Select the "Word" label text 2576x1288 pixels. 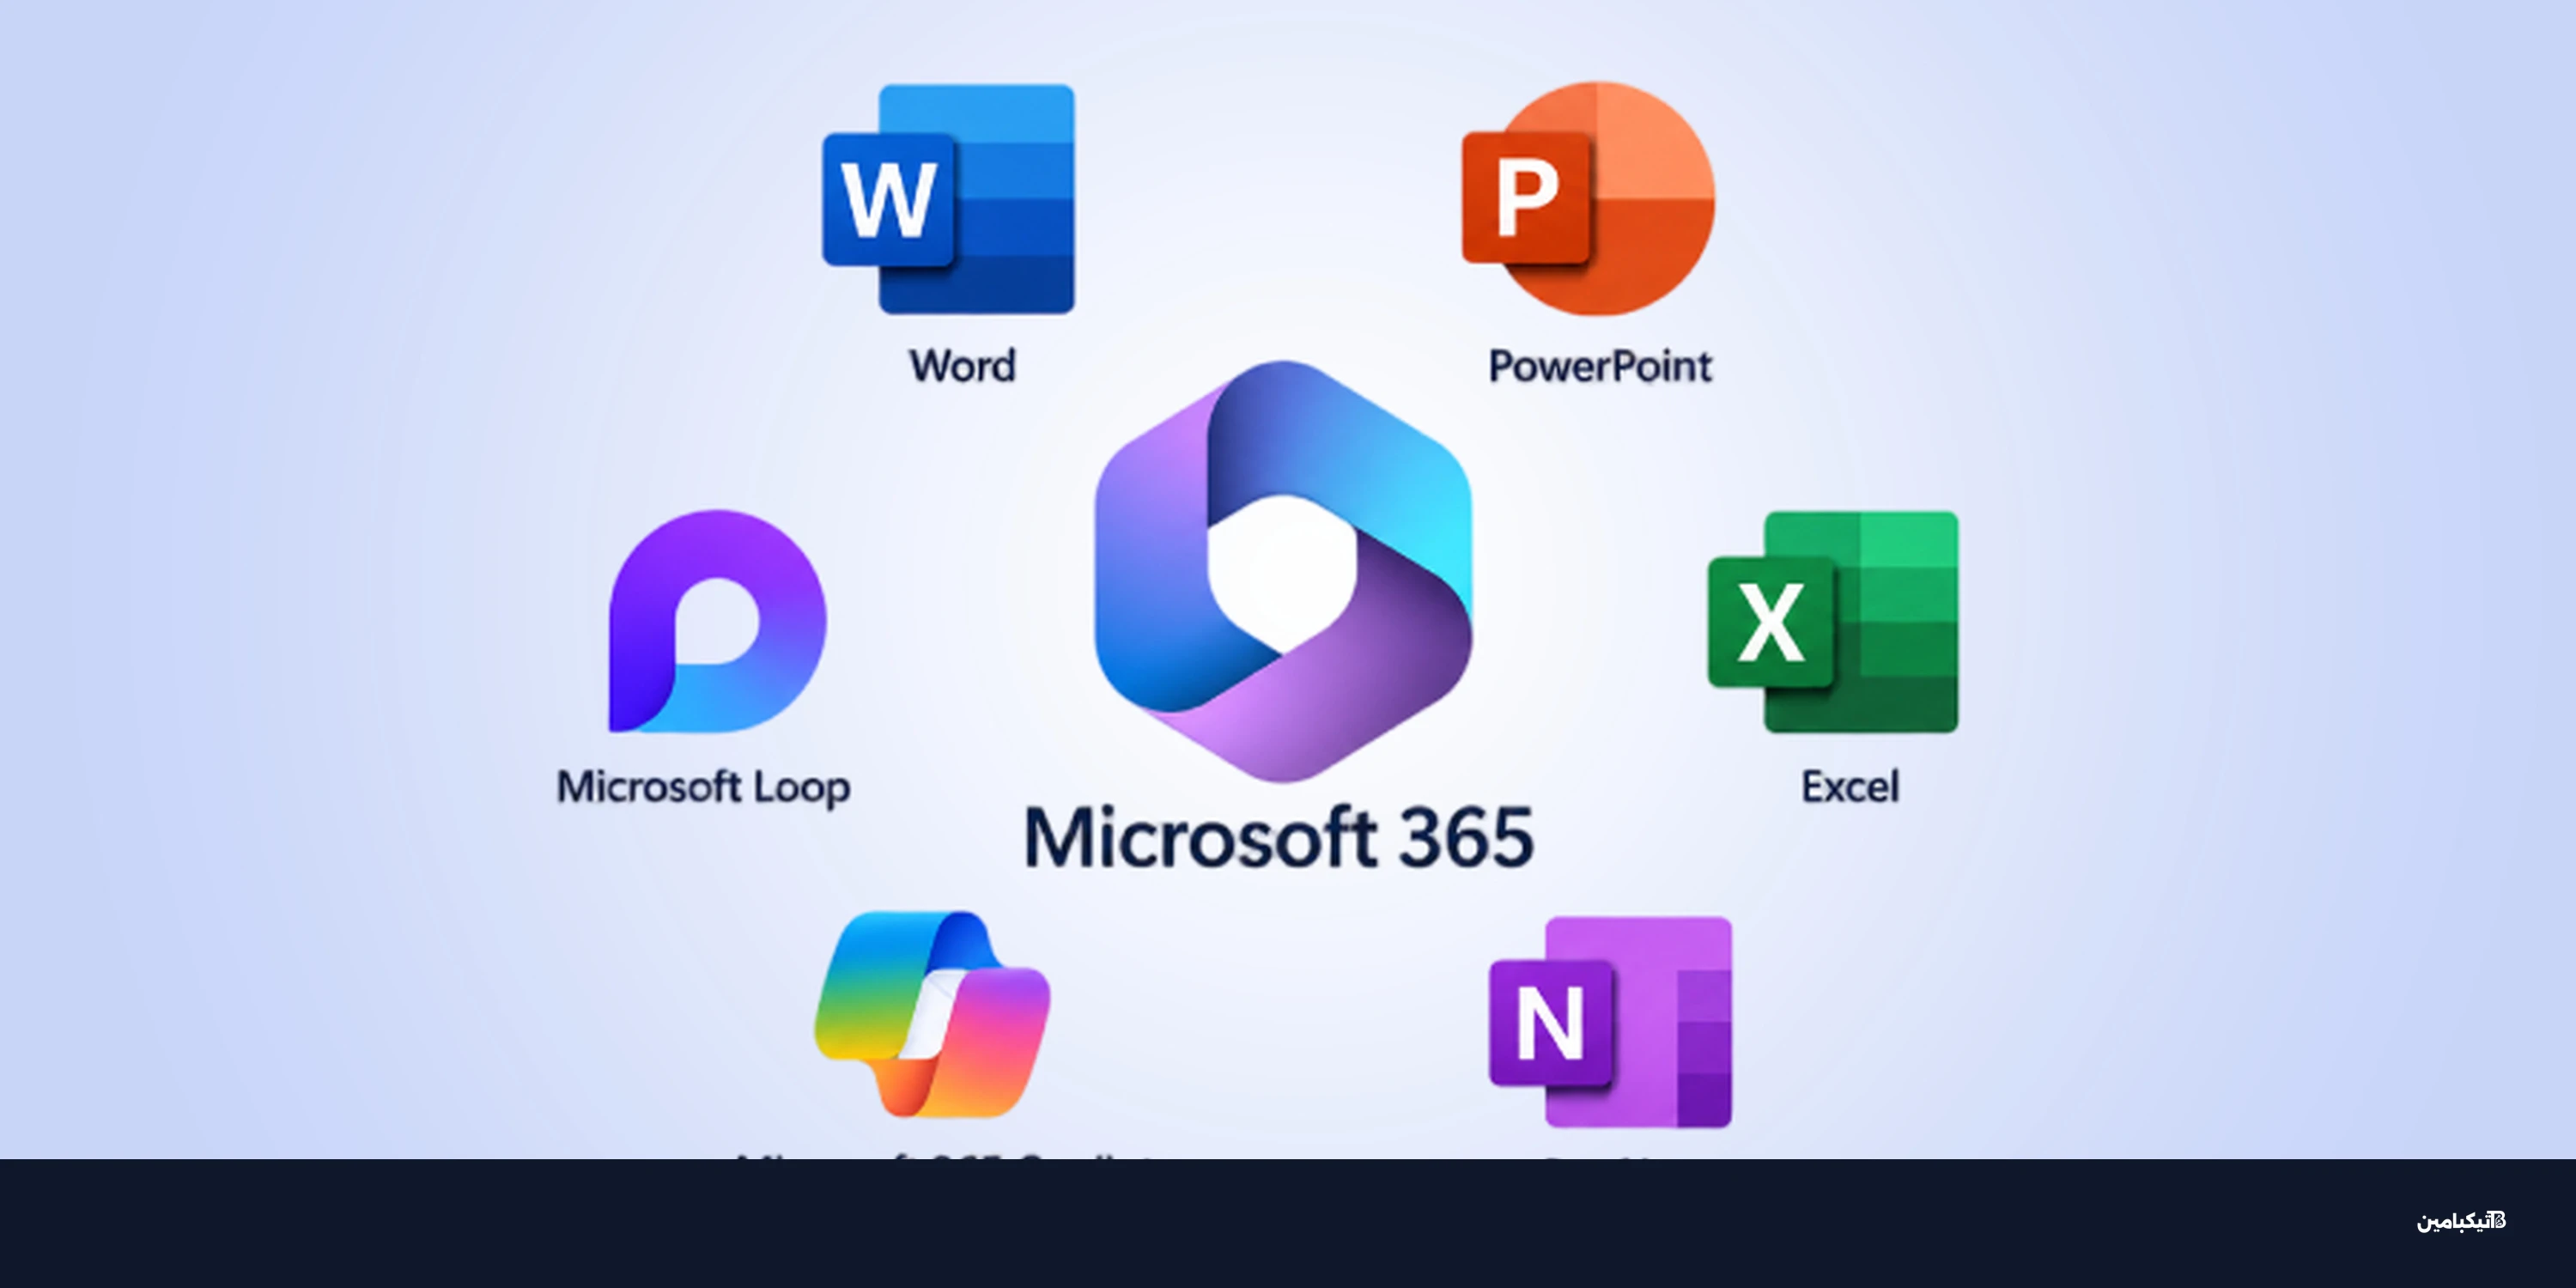tap(962, 366)
